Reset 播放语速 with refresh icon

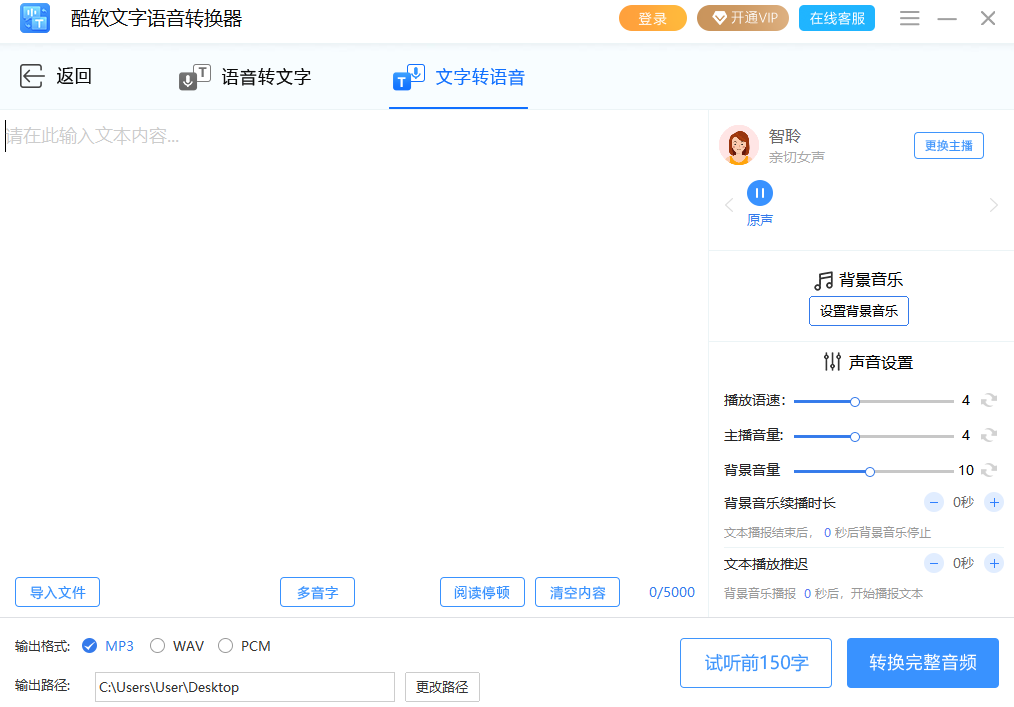pyautogui.click(x=989, y=400)
